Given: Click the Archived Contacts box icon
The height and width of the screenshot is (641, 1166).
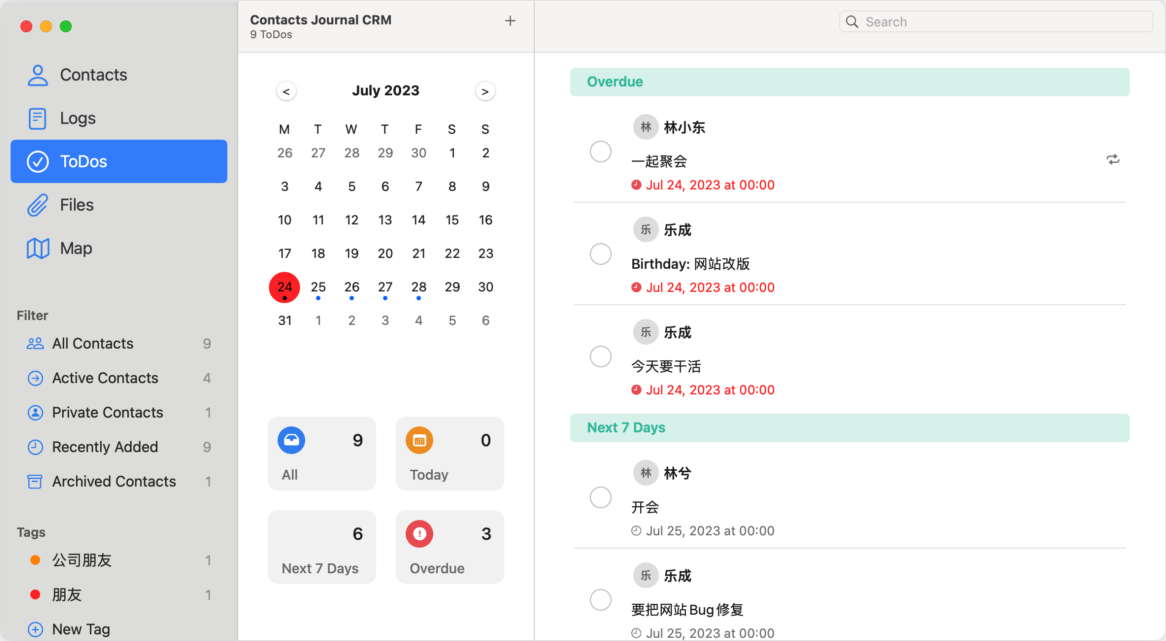Looking at the screenshot, I should tap(35, 481).
